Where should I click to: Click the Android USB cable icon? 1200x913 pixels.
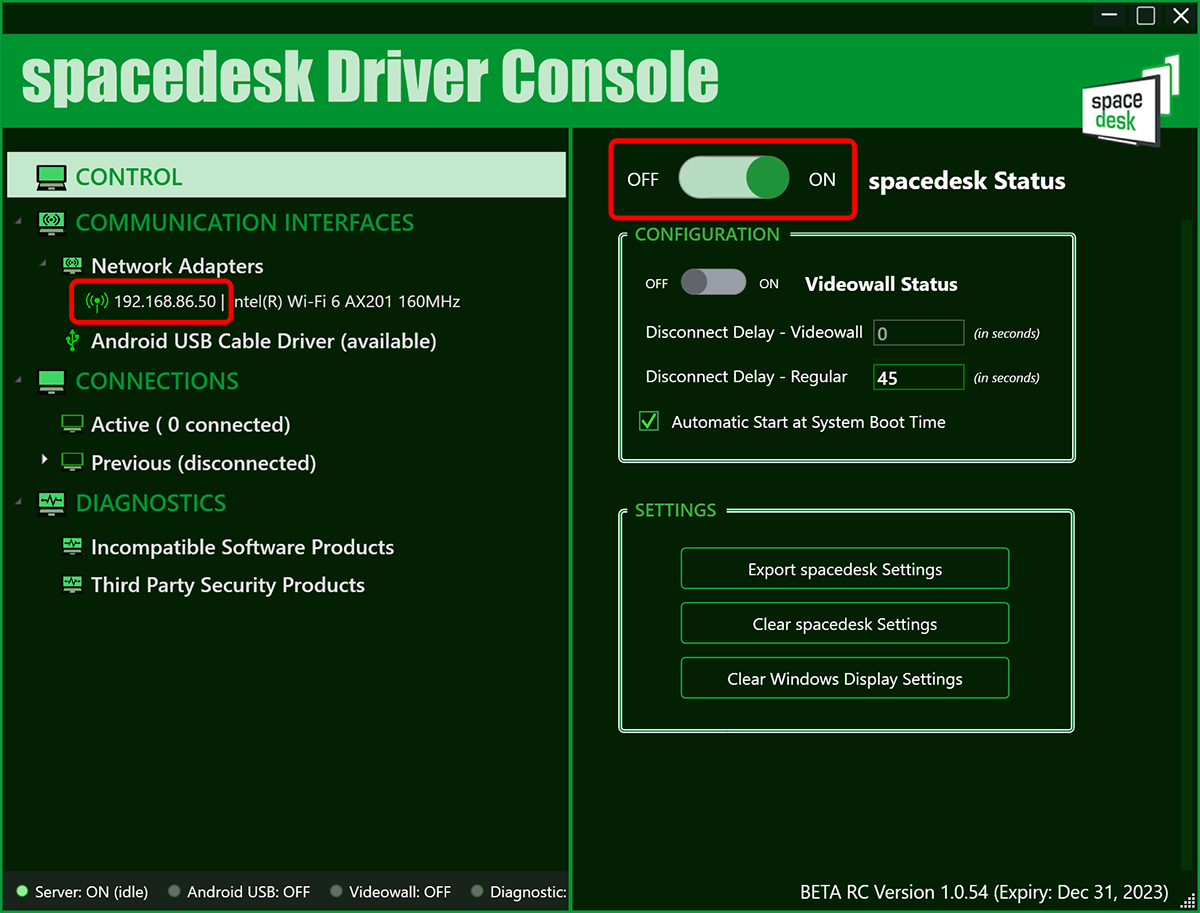[71, 341]
